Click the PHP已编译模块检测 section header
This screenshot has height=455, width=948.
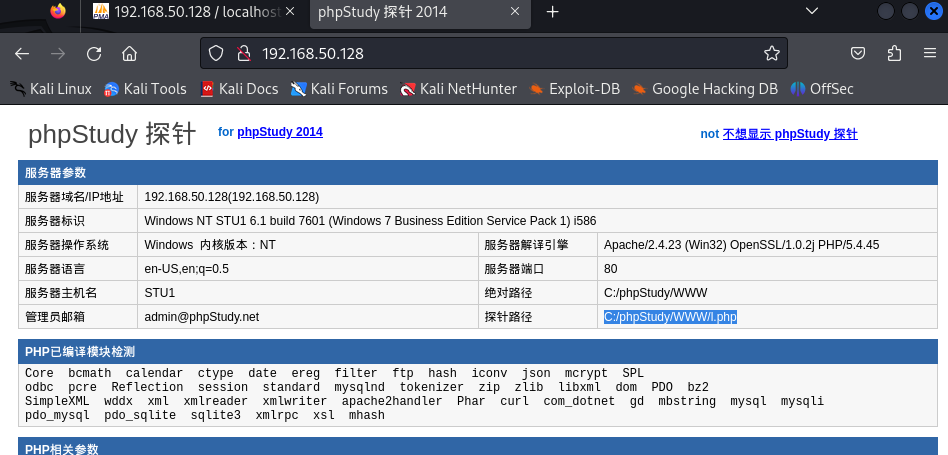pyautogui.click(x=478, y=352)
